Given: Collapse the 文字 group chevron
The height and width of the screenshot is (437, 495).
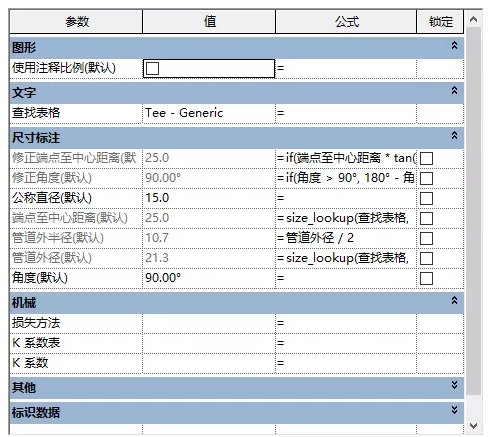Looking at the screenshot, I should 454,90.
